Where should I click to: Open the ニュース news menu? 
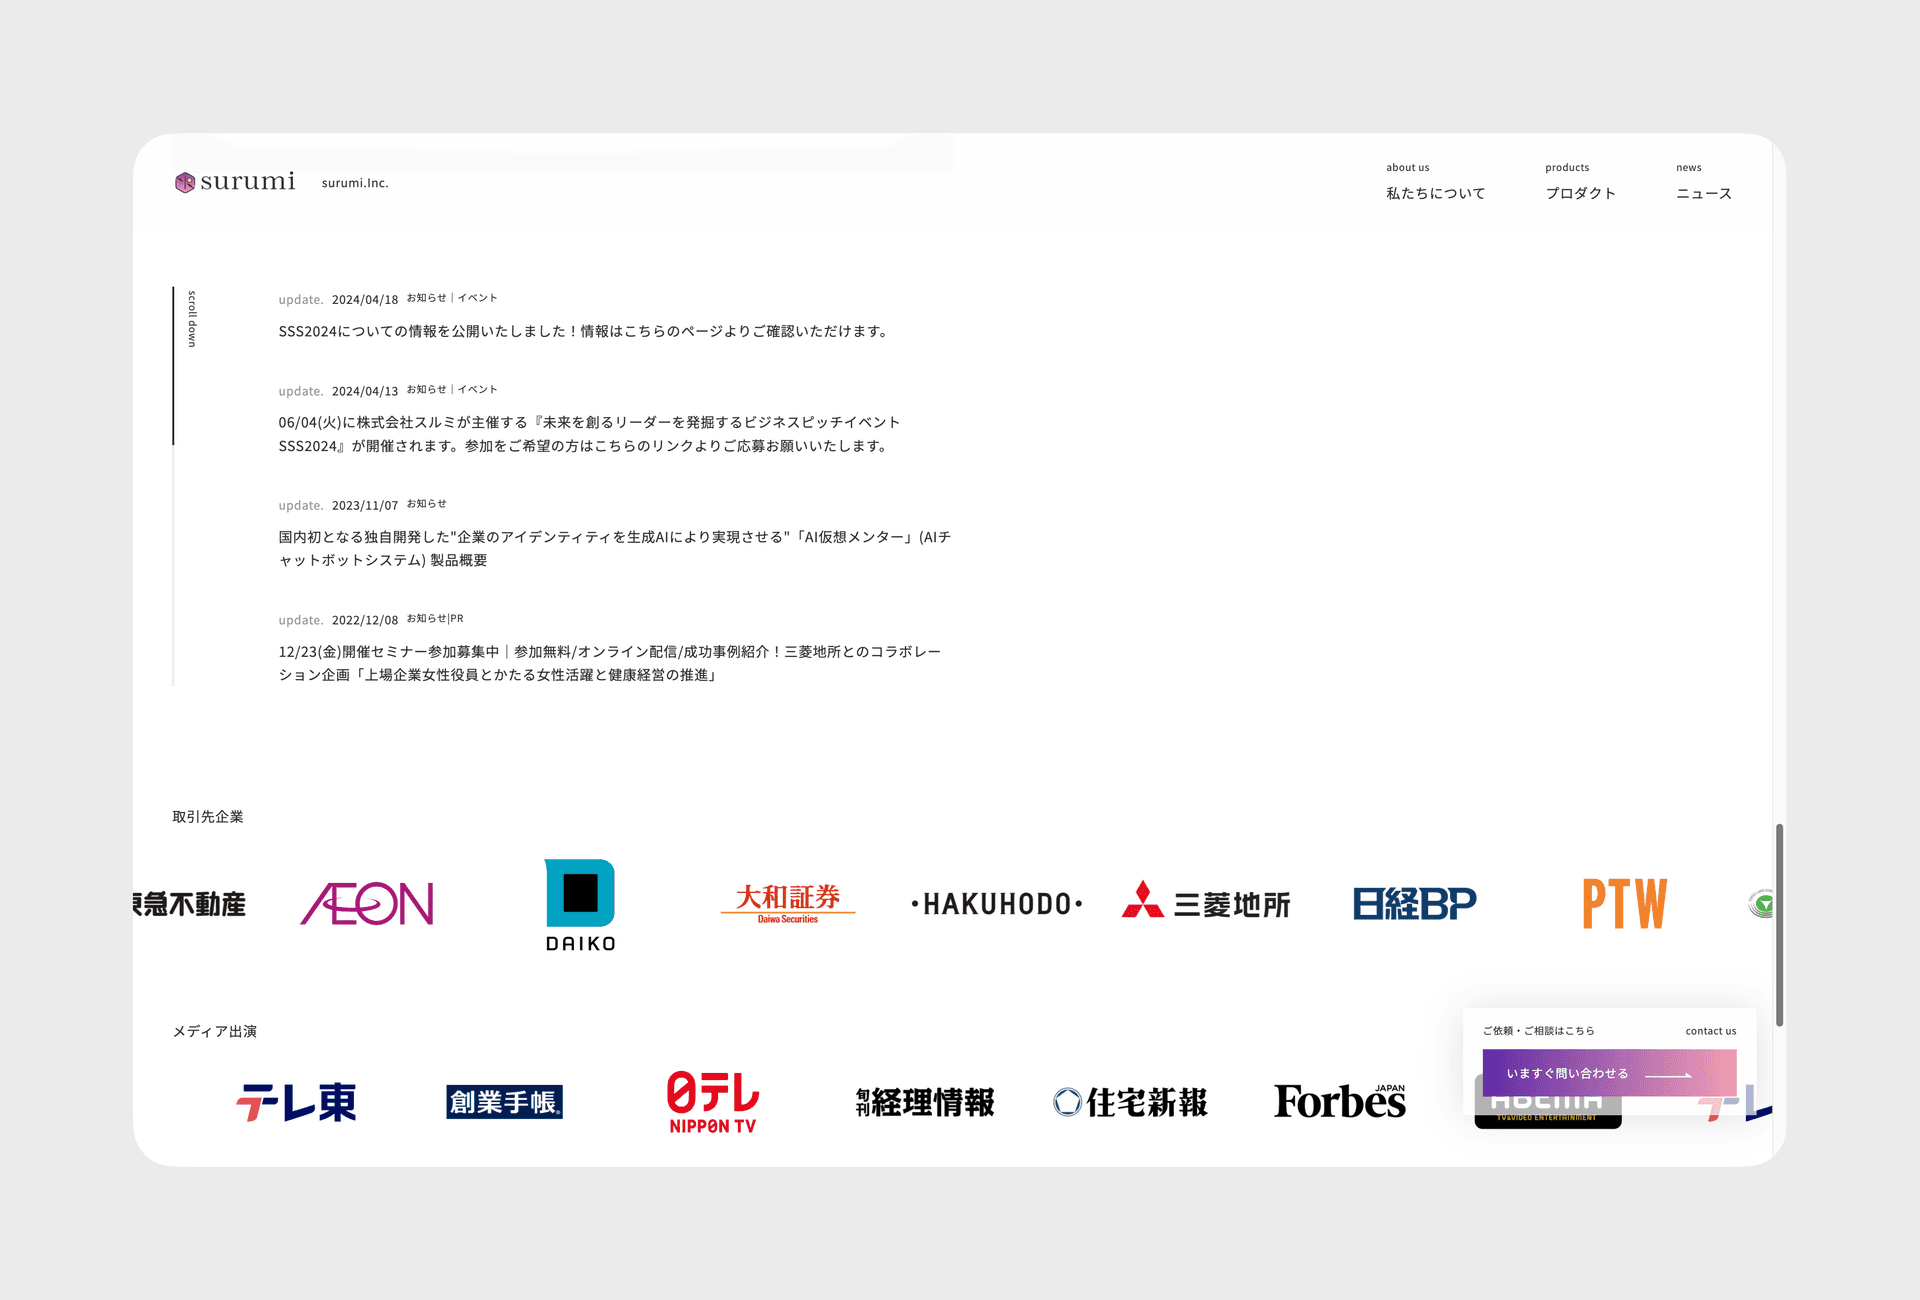[1704, 182]
